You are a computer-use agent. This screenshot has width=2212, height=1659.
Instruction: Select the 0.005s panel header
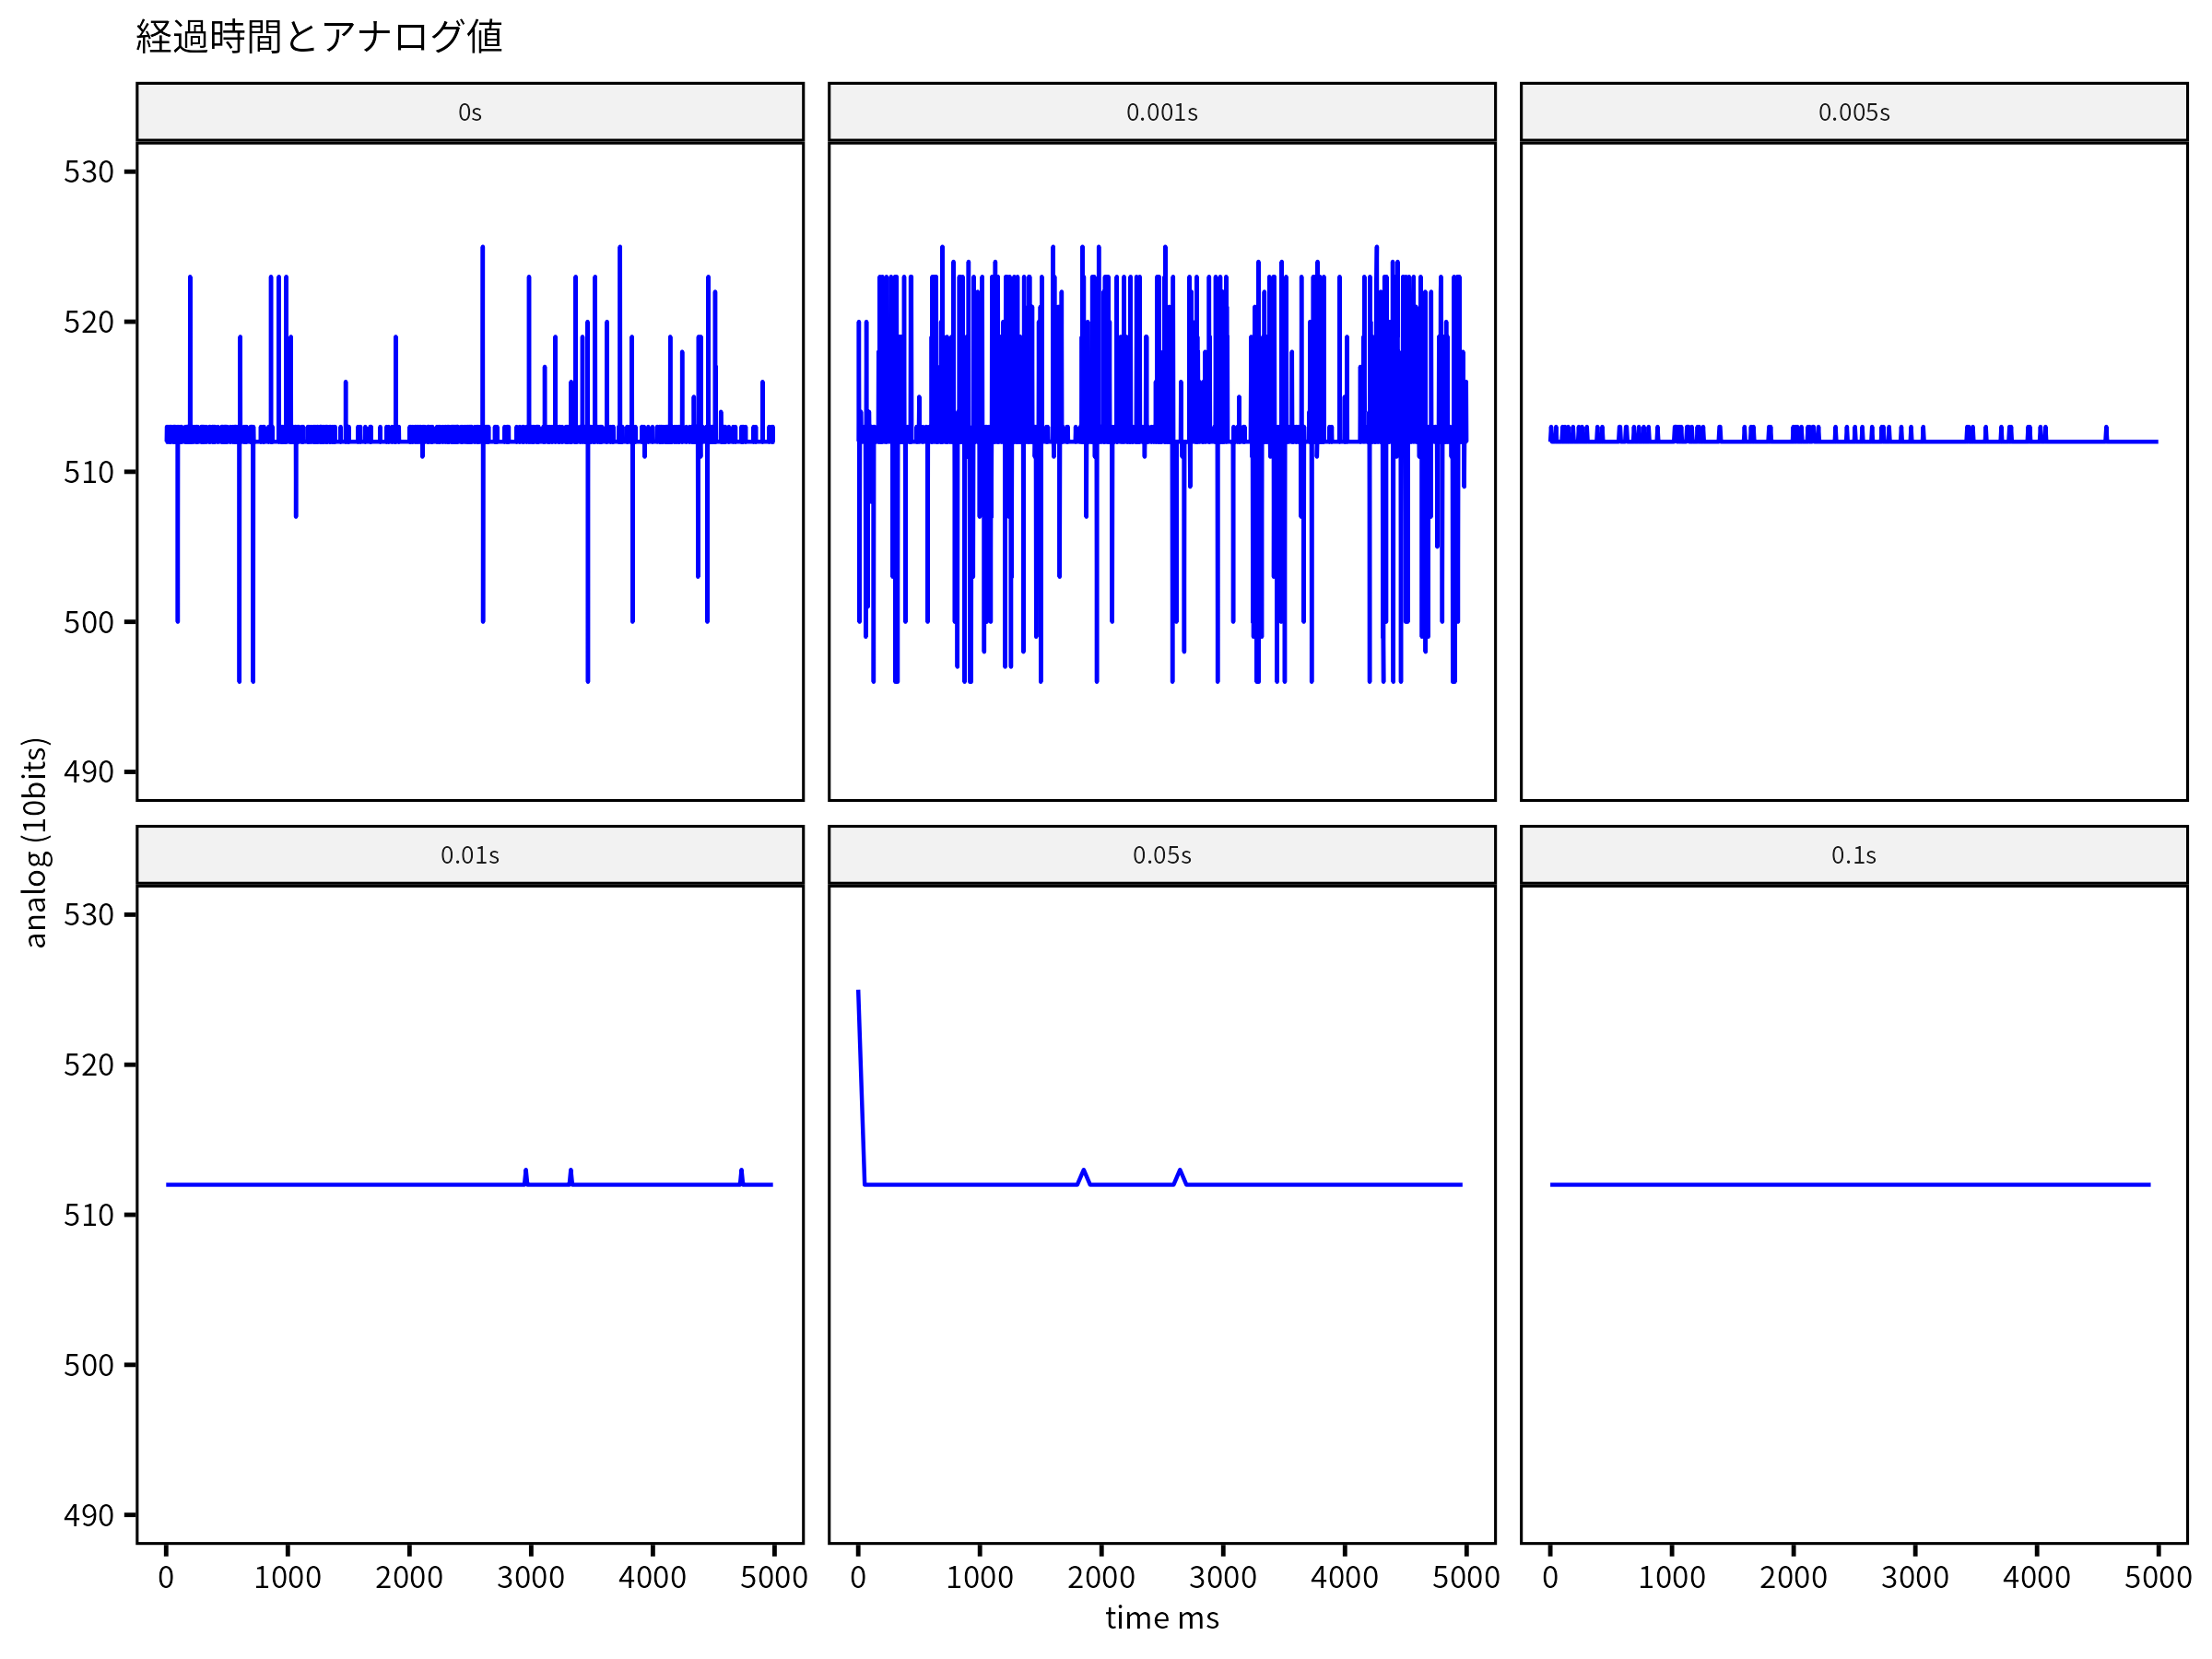click(x=1853, y=112)
